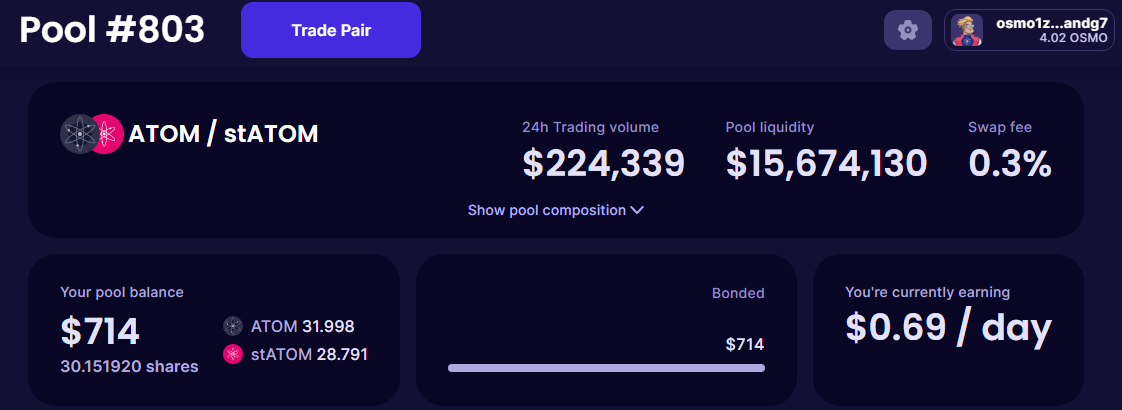Click the 30.151920 shares text

point(130,366)
